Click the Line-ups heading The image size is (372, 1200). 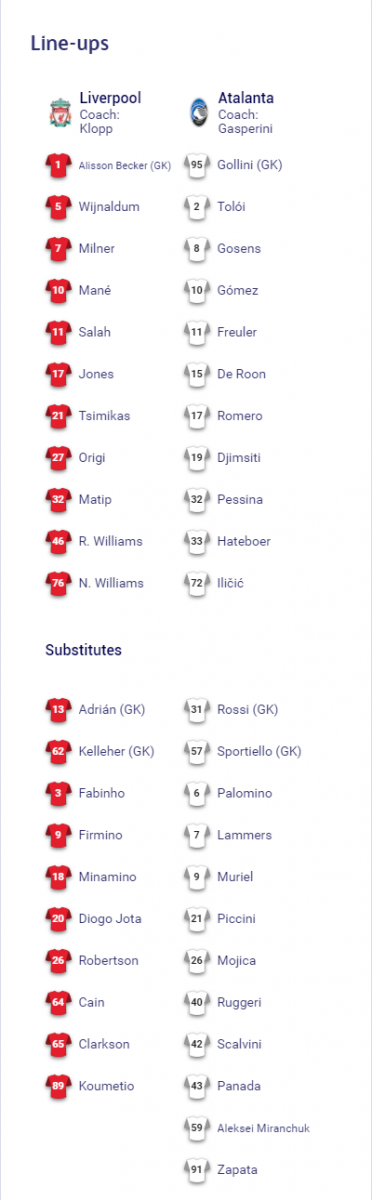[70, 43]
